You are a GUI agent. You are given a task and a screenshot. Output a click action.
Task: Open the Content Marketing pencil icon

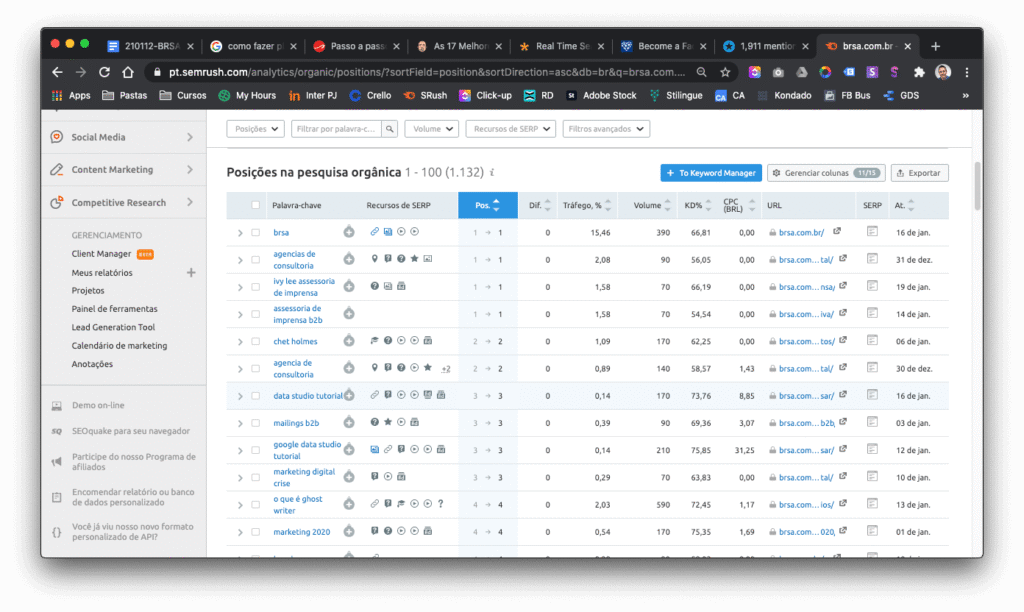pyautogui.click(x=57, y=170)
